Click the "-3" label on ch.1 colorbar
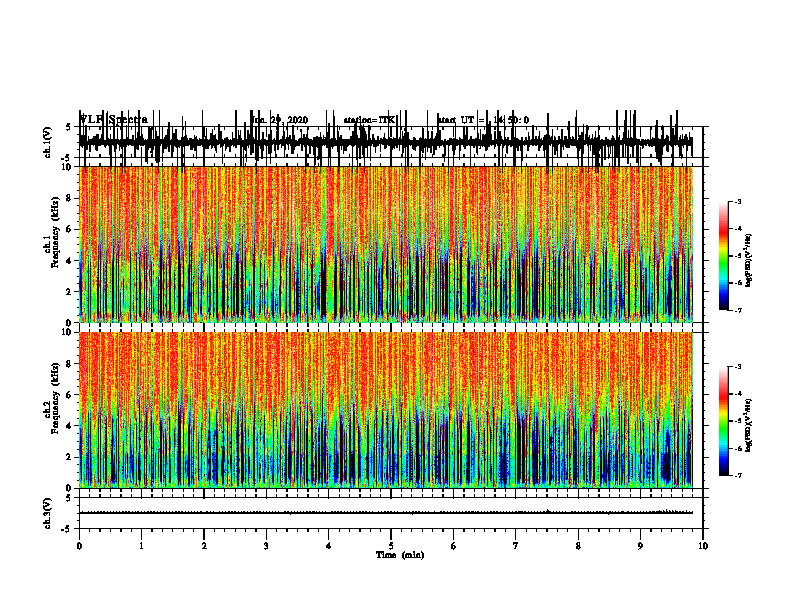This screenshot has width=792, height=612. click(x=738, y=201)
